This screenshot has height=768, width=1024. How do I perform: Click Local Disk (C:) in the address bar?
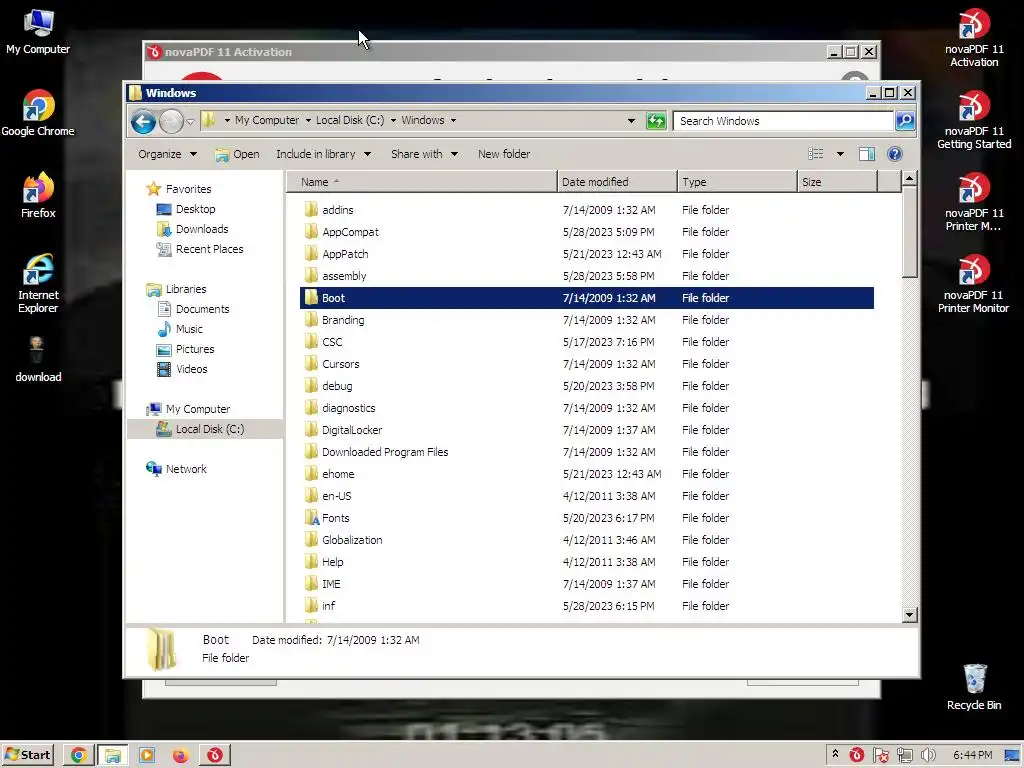(350, 120)
